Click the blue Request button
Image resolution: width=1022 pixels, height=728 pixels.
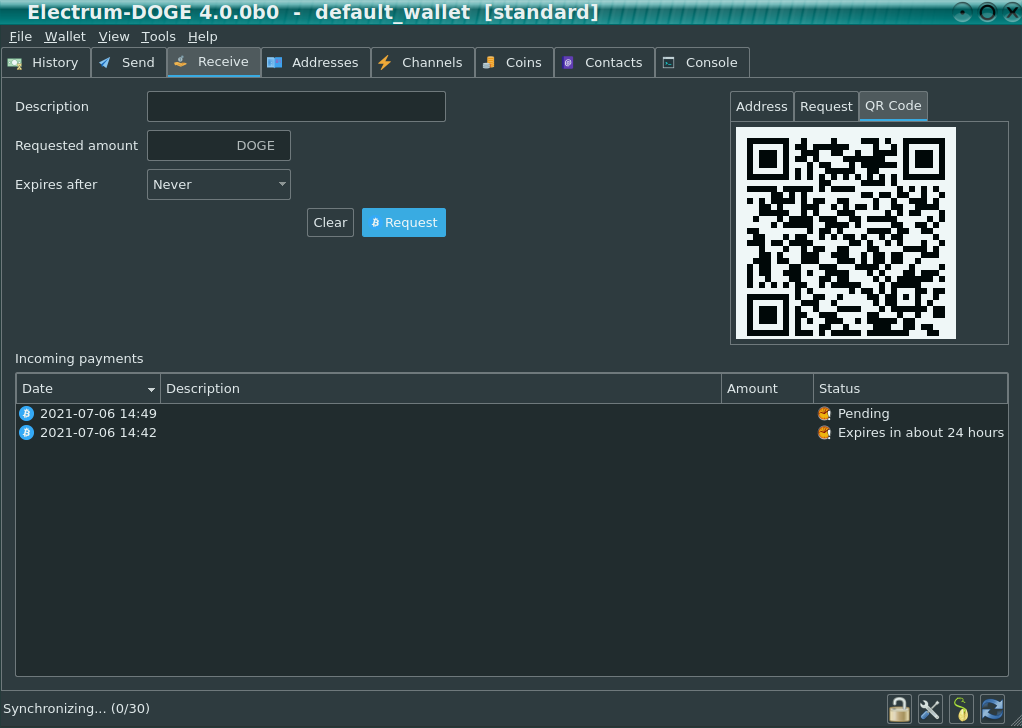[x=404, y=222]
